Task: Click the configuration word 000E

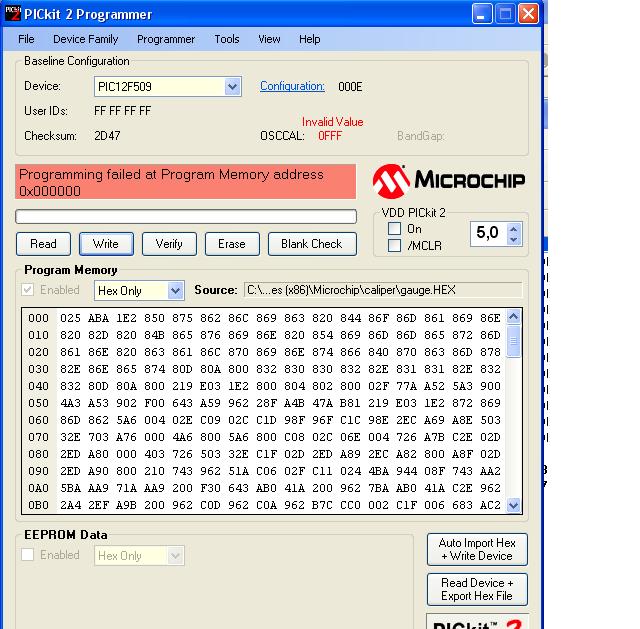Action: click(x=350, y=87)
